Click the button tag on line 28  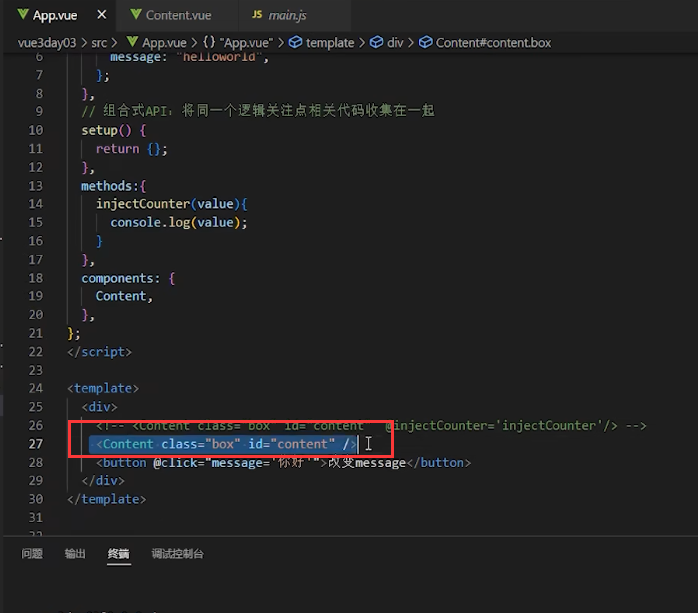(x=283, y=463)
